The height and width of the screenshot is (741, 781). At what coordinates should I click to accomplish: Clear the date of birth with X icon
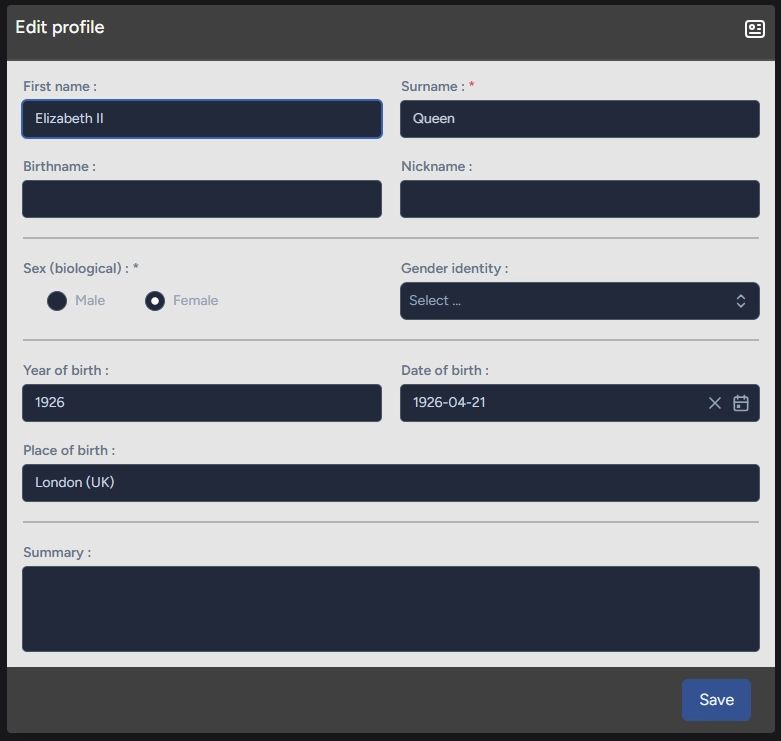tap(715, 403)
